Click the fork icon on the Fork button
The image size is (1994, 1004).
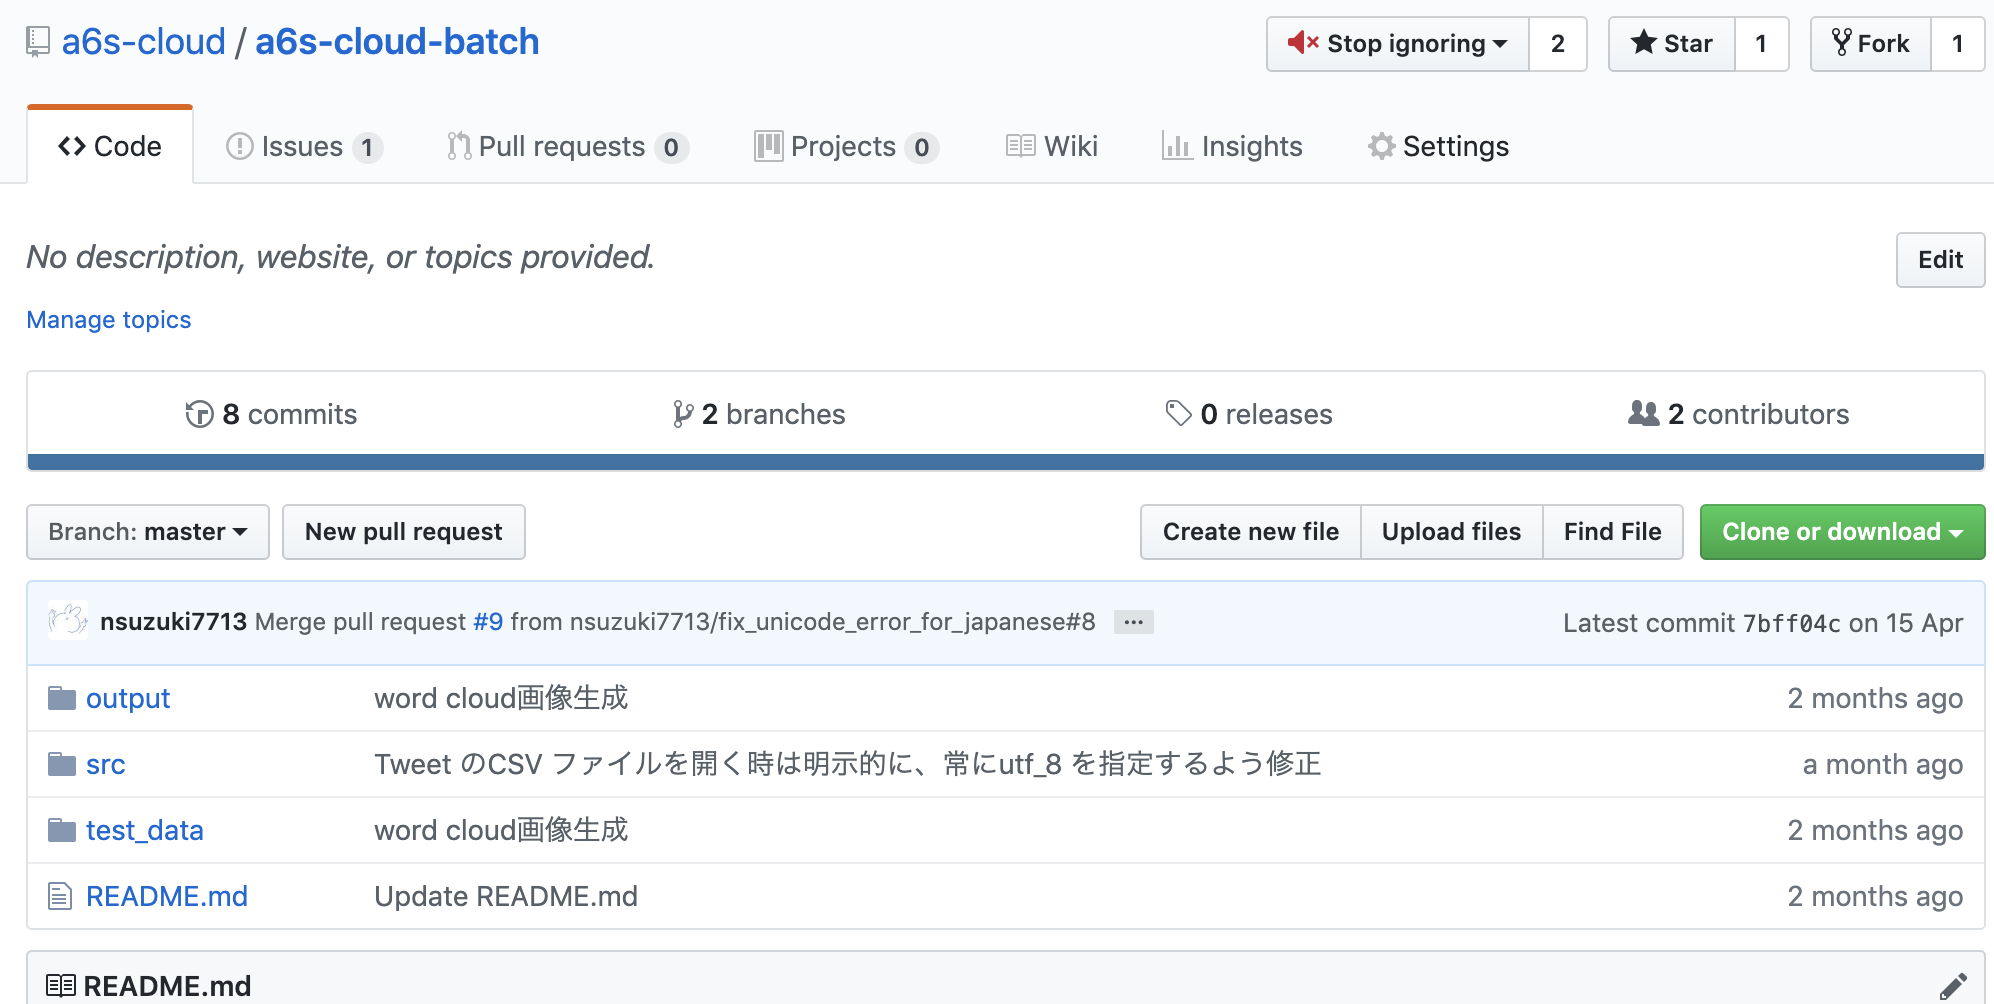(x=1841, y=43)
